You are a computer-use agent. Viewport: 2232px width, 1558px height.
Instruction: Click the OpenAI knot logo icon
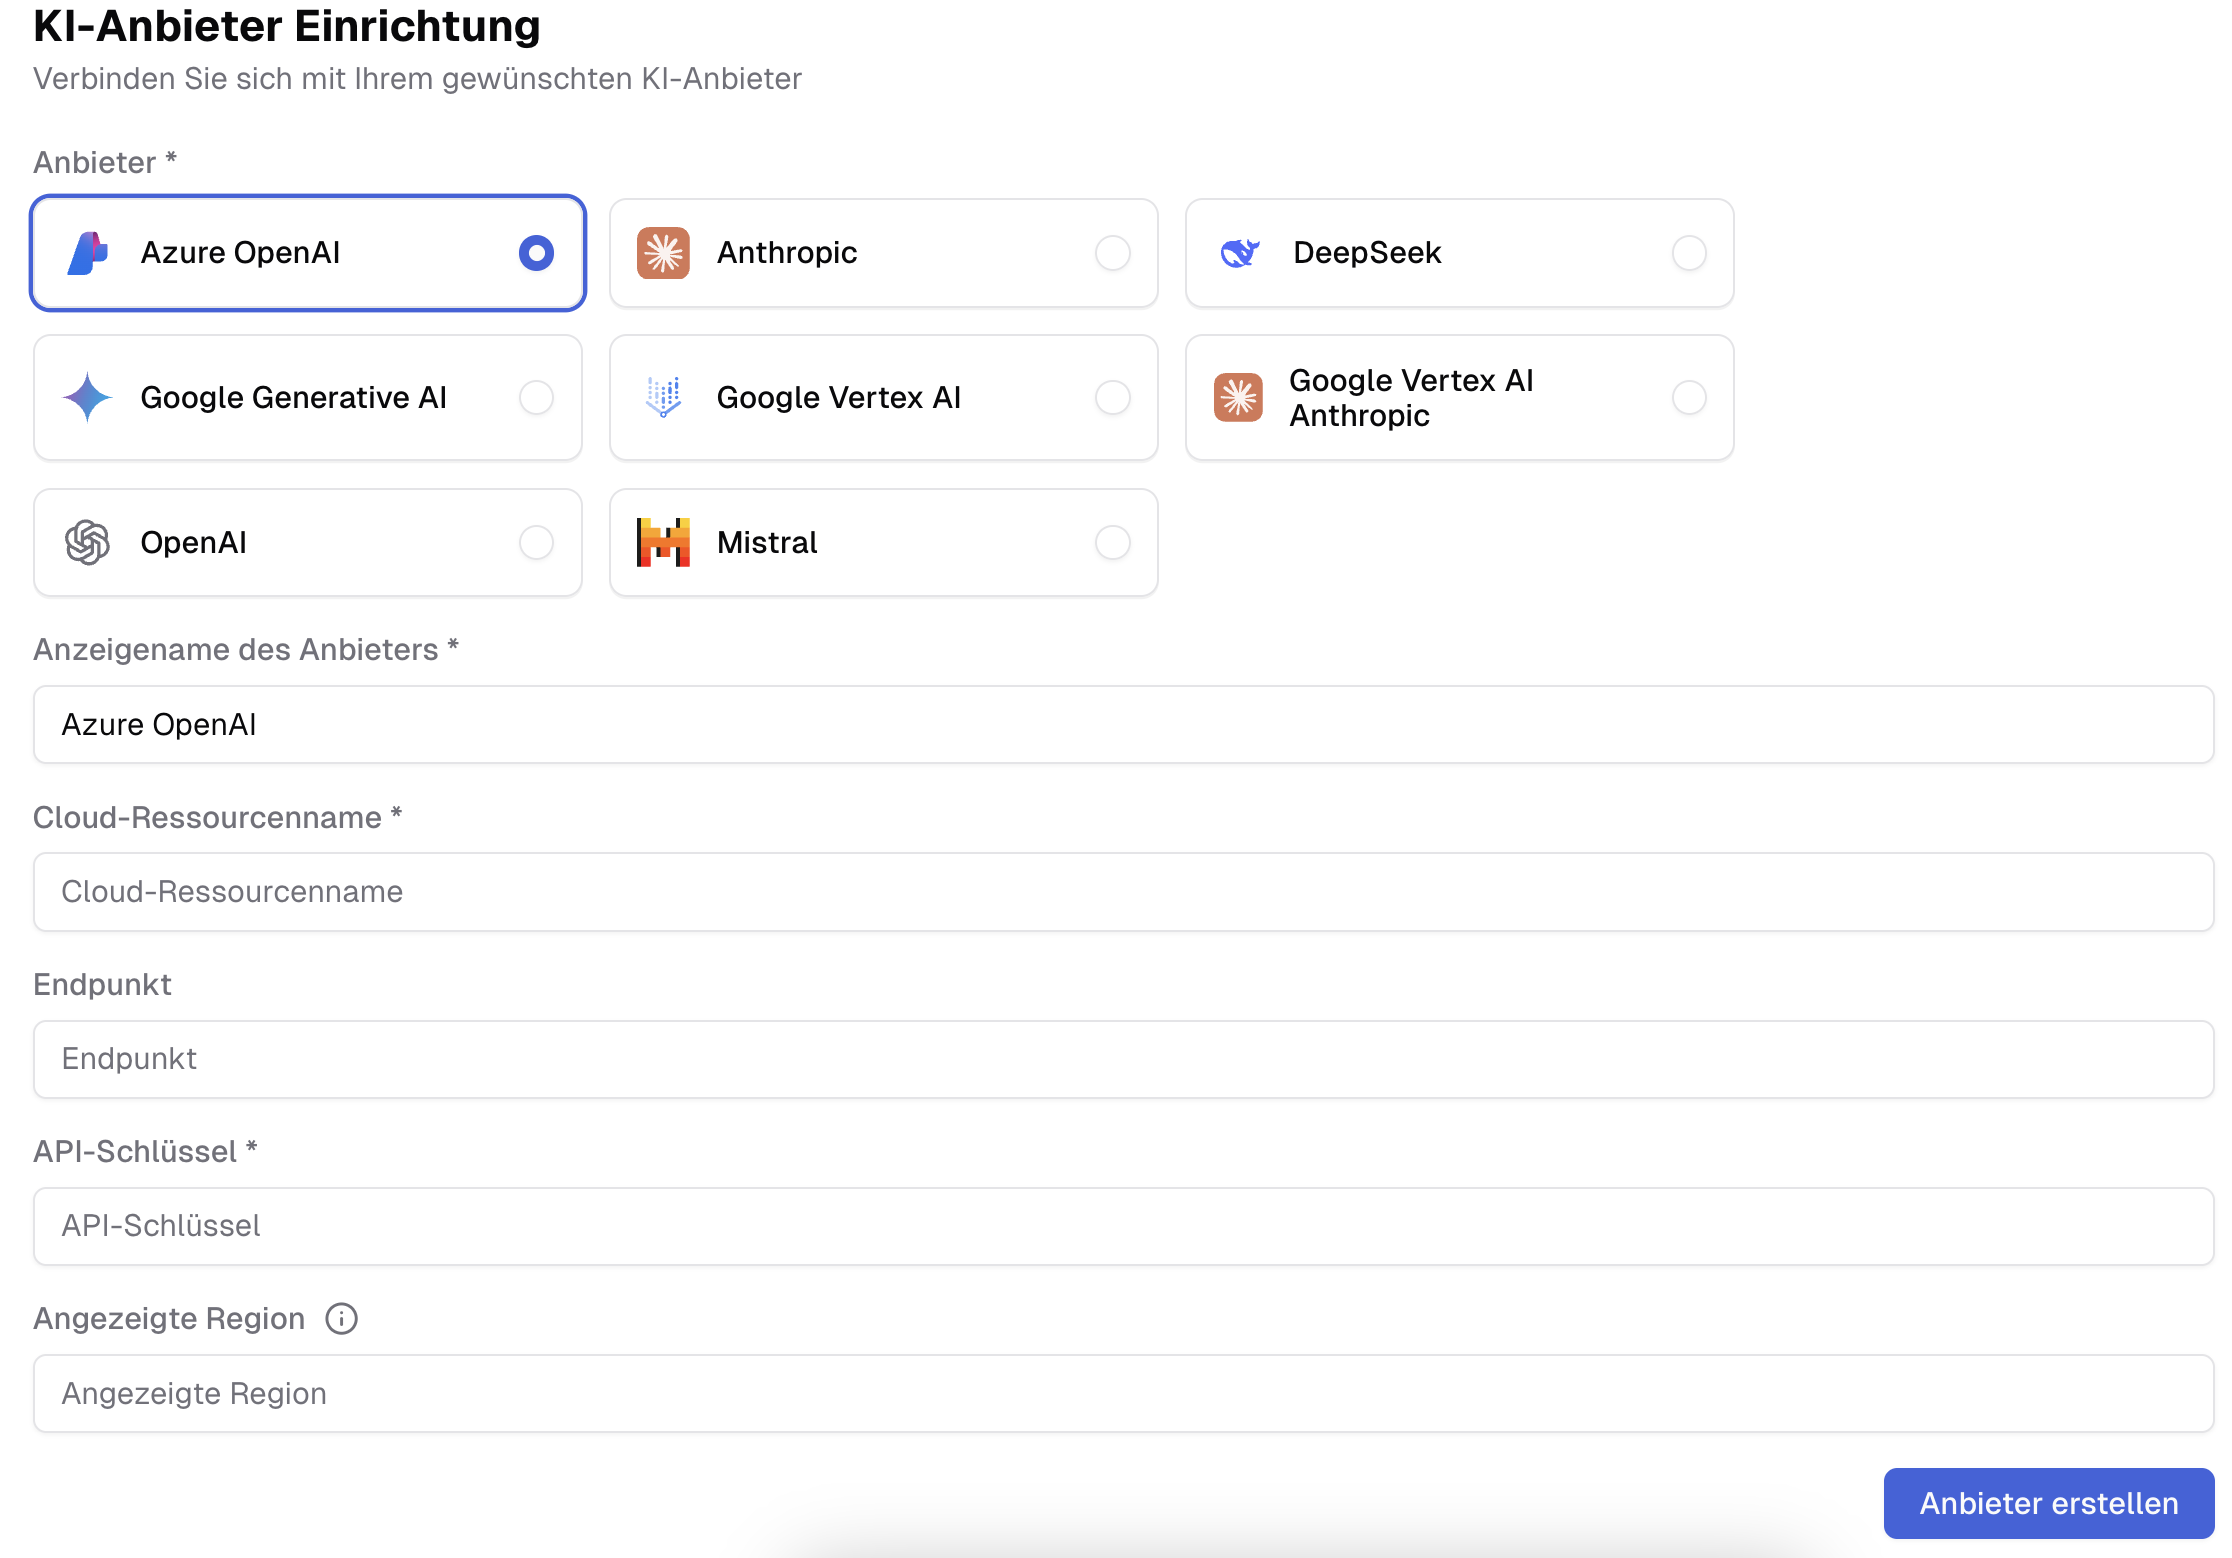click(x=88, y=542)
